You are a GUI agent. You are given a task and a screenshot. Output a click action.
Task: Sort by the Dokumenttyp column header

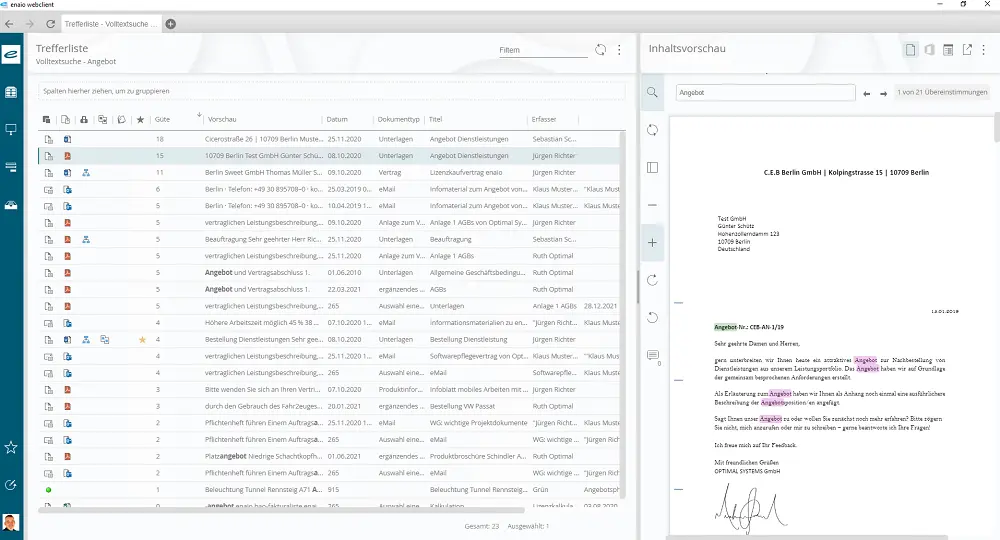click(x=399, y=119)
